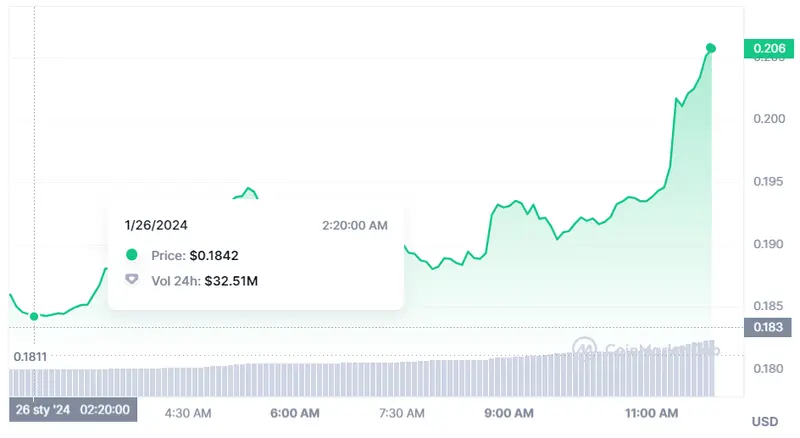Click the CoinMarketCap watermark logo
800x438 pixels.
pyautogui.click(x=585, y=348)
